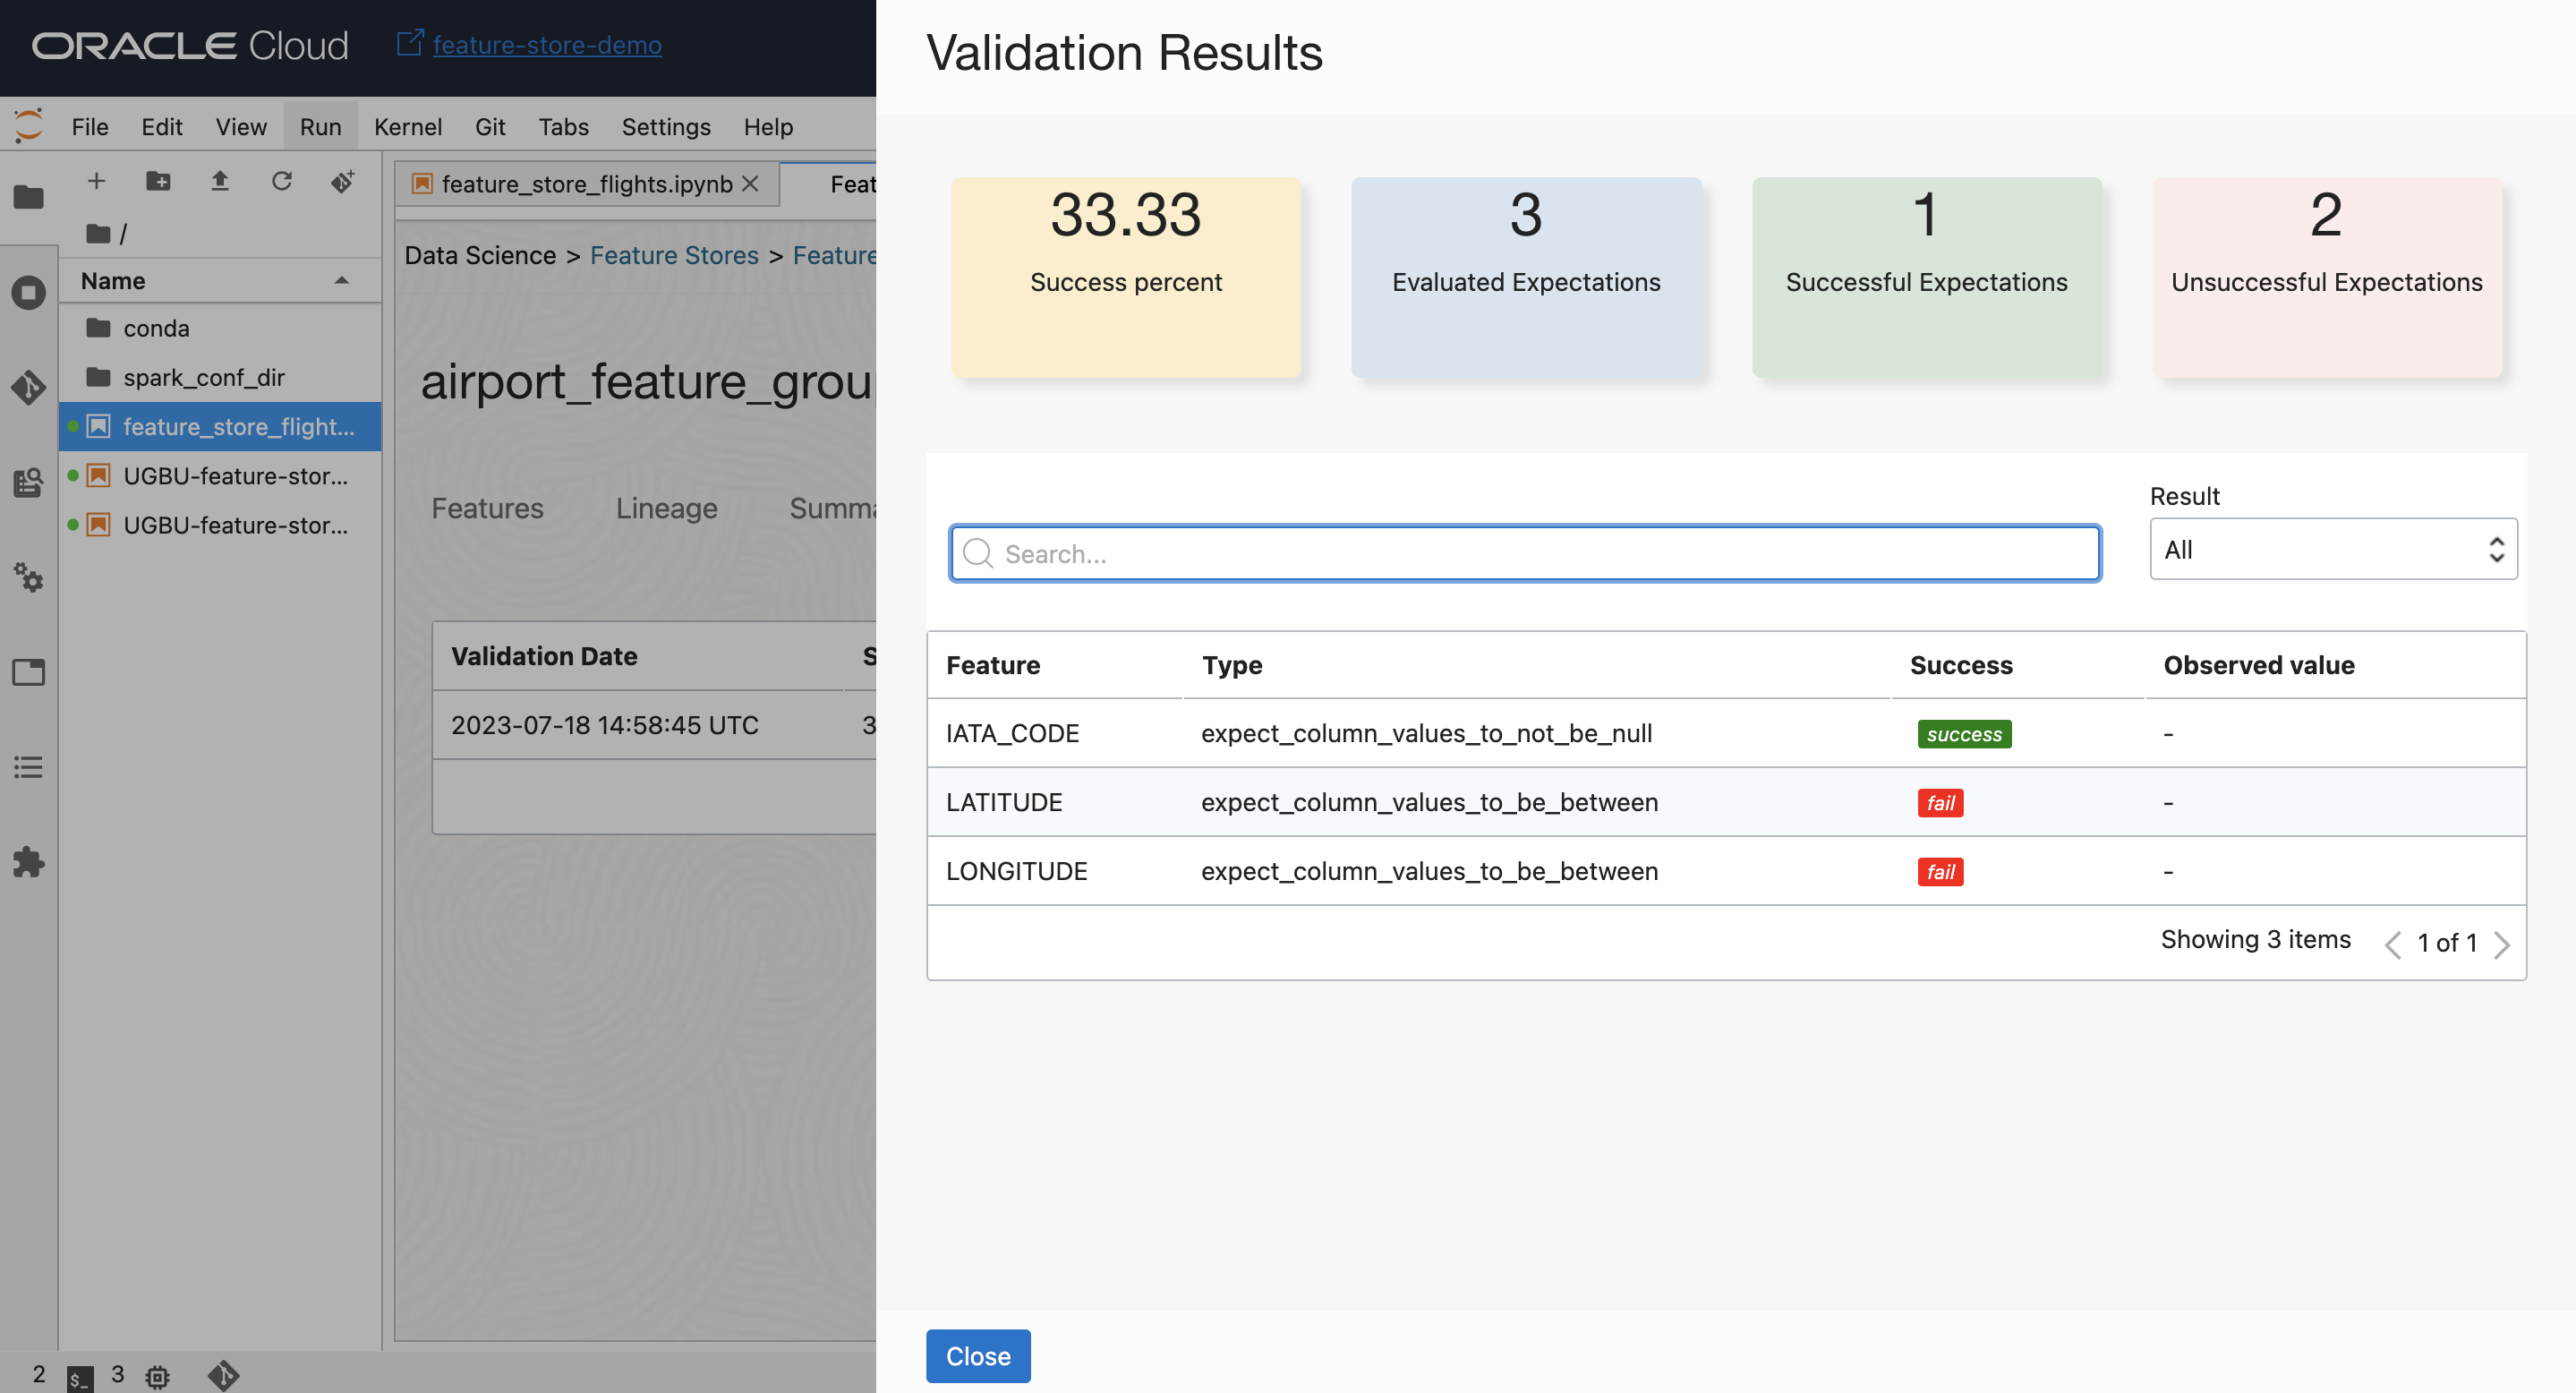Switch to the Features tab
2576x1393 pixels.
(x=487, y=508)
